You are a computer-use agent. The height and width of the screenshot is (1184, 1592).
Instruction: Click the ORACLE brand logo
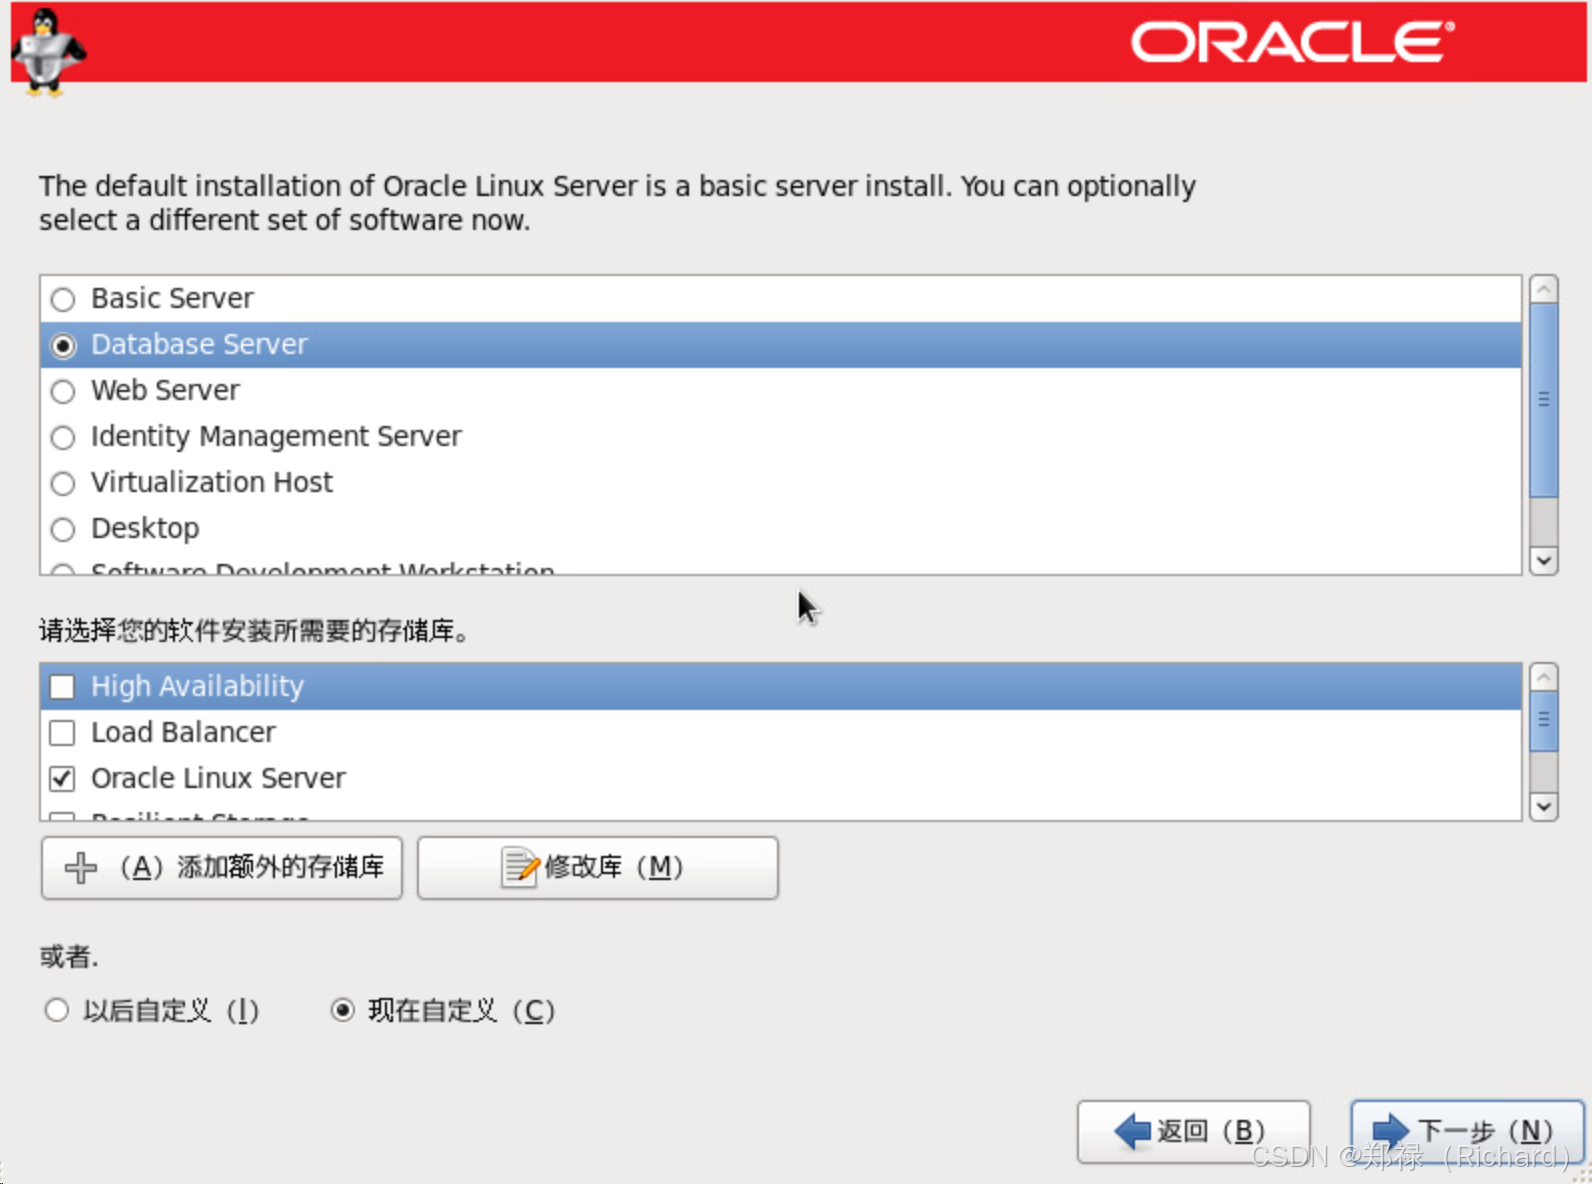(1293, 42)
